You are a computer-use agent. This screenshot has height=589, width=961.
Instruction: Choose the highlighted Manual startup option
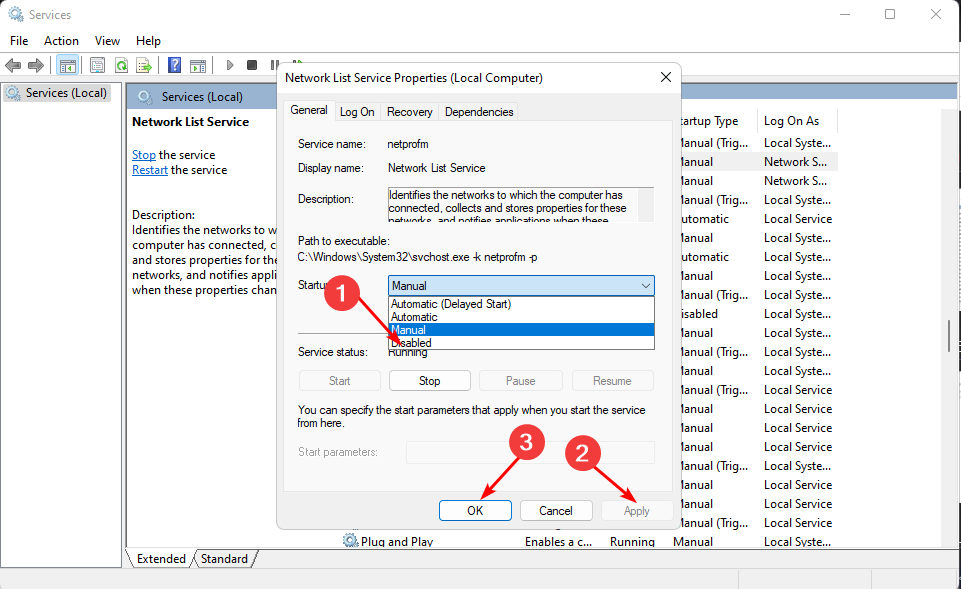coord(521,330)
